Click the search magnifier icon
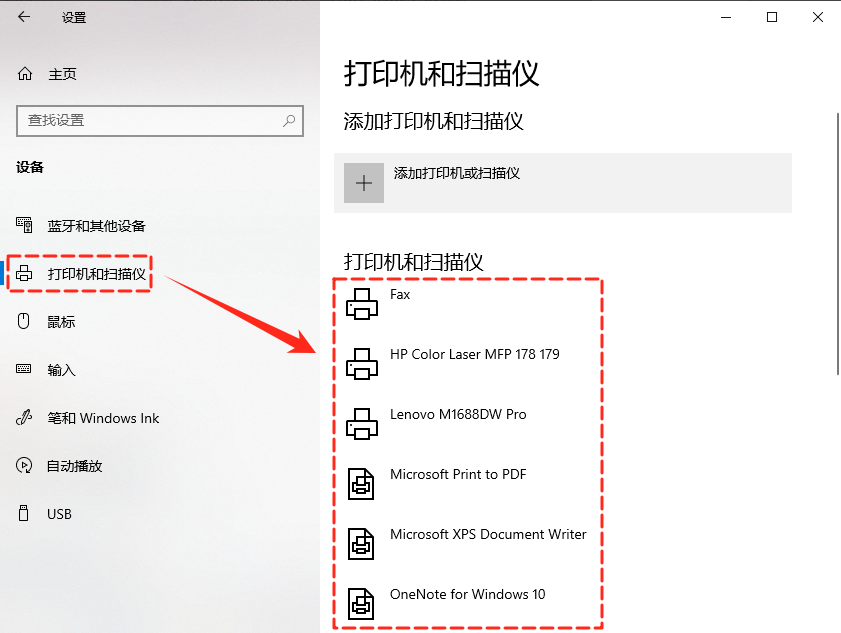This screenshot has width=841, height=633. pos(289,121)
